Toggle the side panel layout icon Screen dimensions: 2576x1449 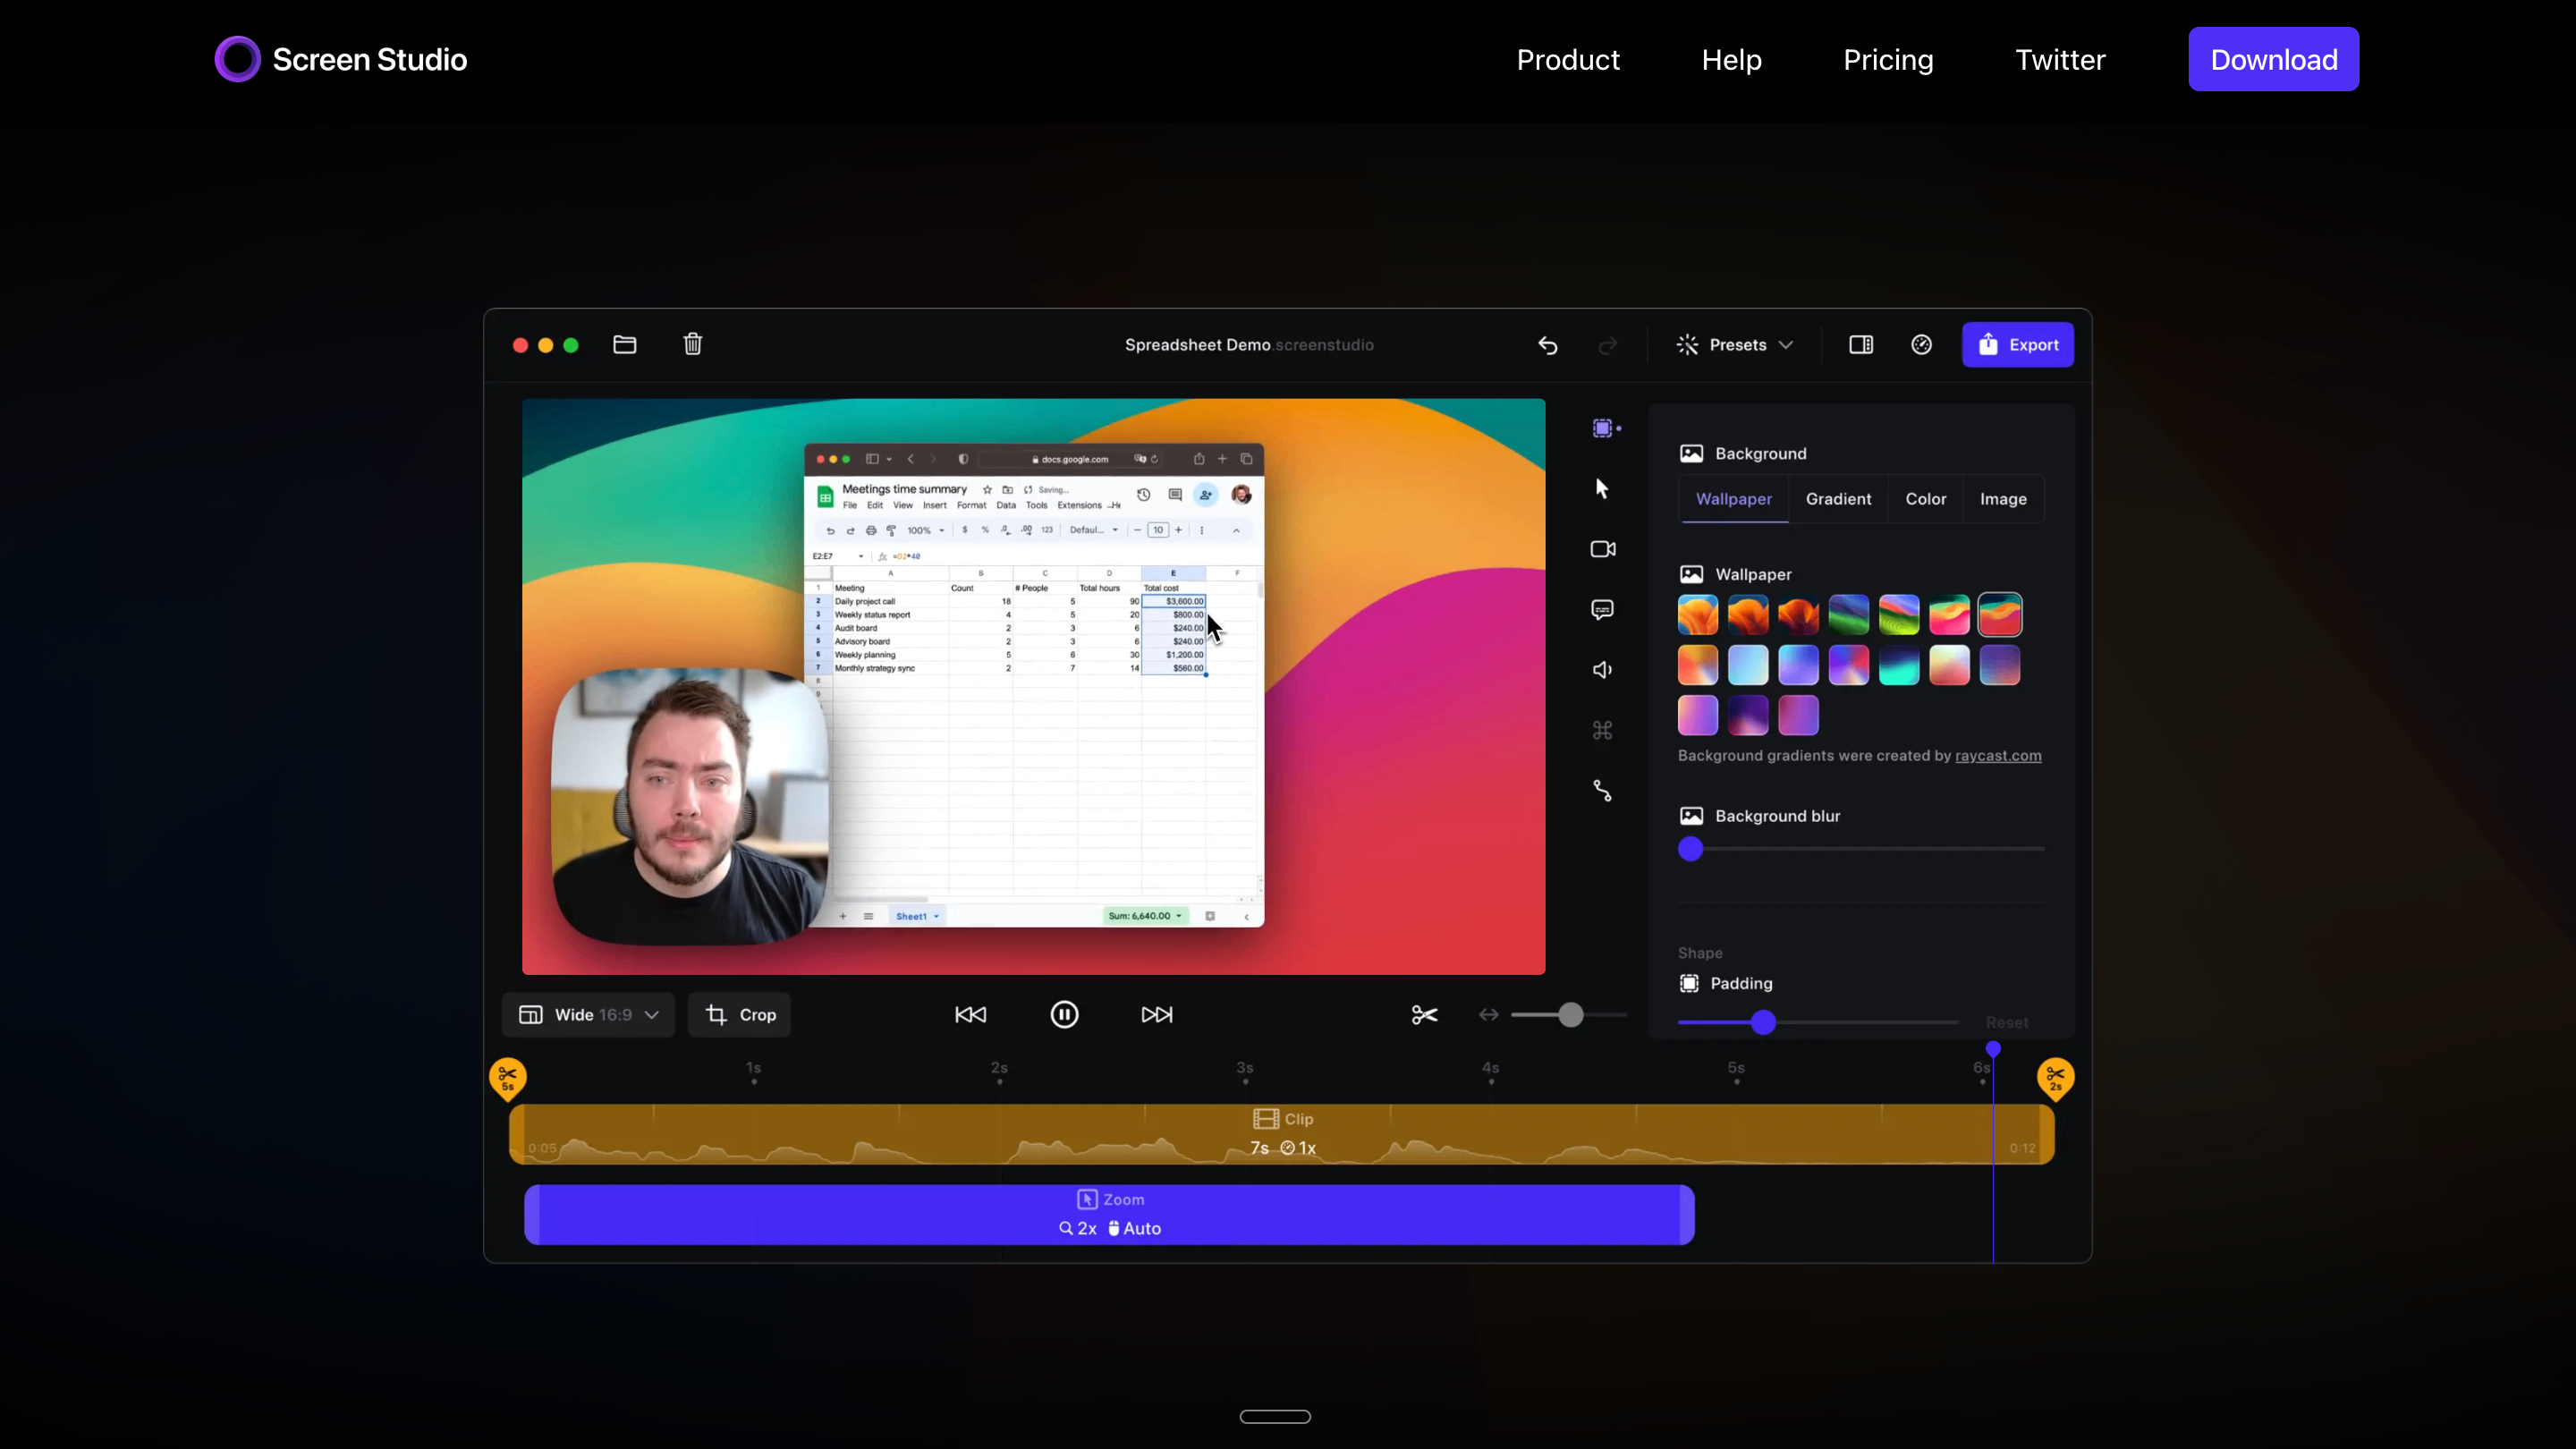(x=1860, y=345)
